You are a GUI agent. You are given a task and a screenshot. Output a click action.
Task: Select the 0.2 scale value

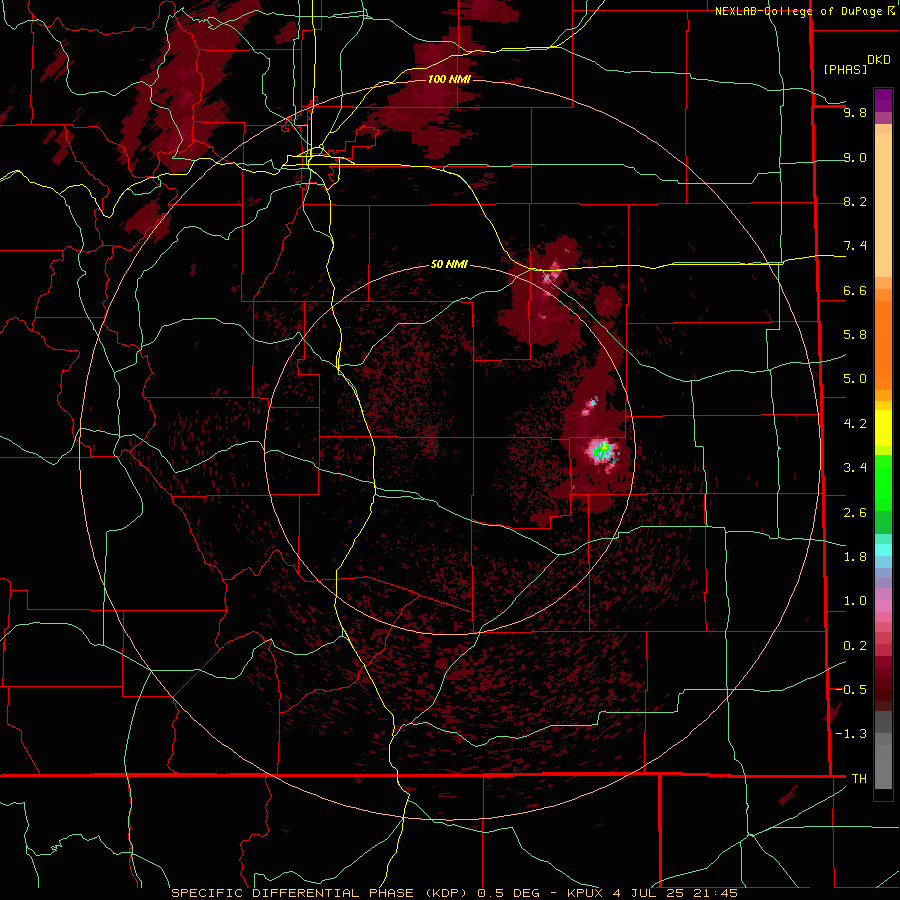(x=855, y=645)
